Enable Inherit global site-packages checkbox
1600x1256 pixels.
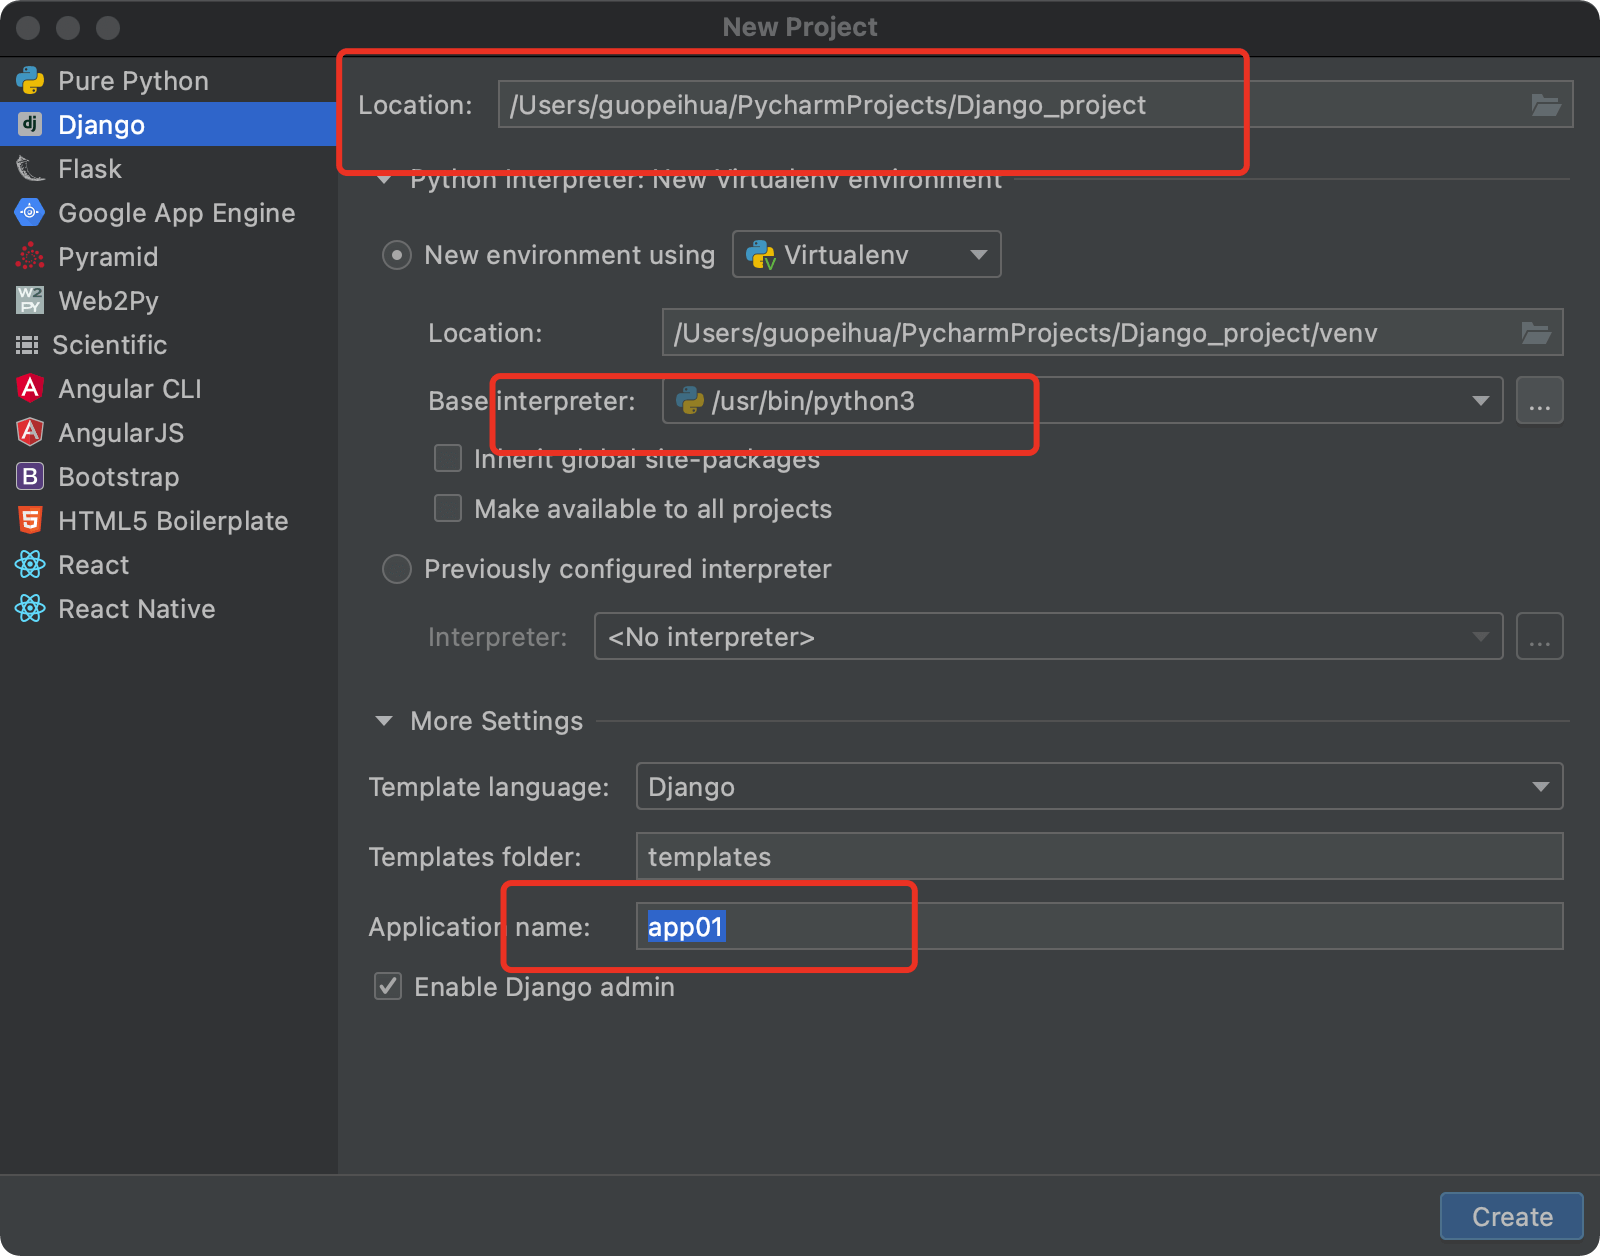click(448, 458)
